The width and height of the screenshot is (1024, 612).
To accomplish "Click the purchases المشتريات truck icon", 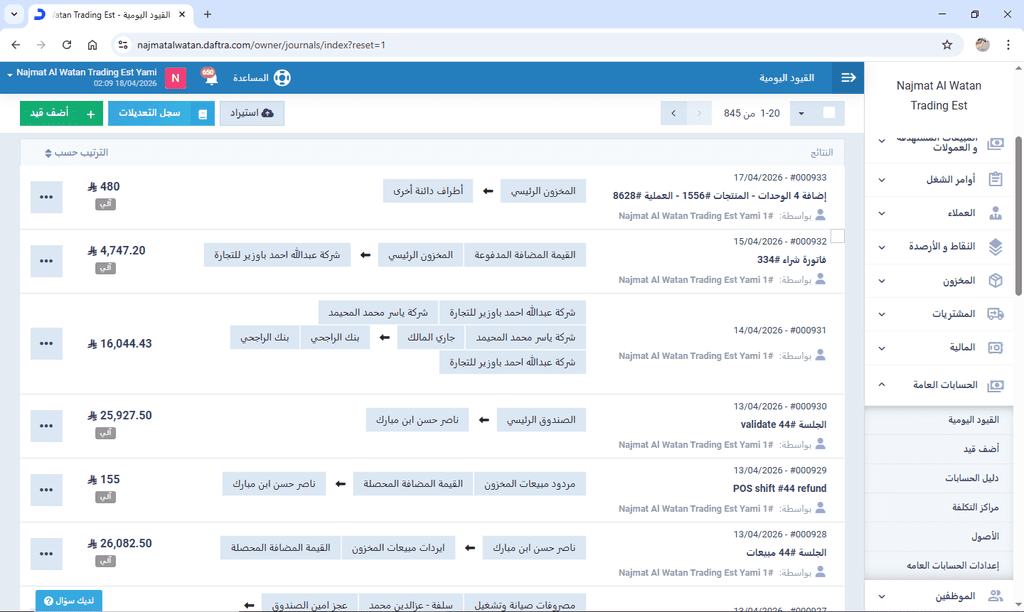I will pos(995,314).
